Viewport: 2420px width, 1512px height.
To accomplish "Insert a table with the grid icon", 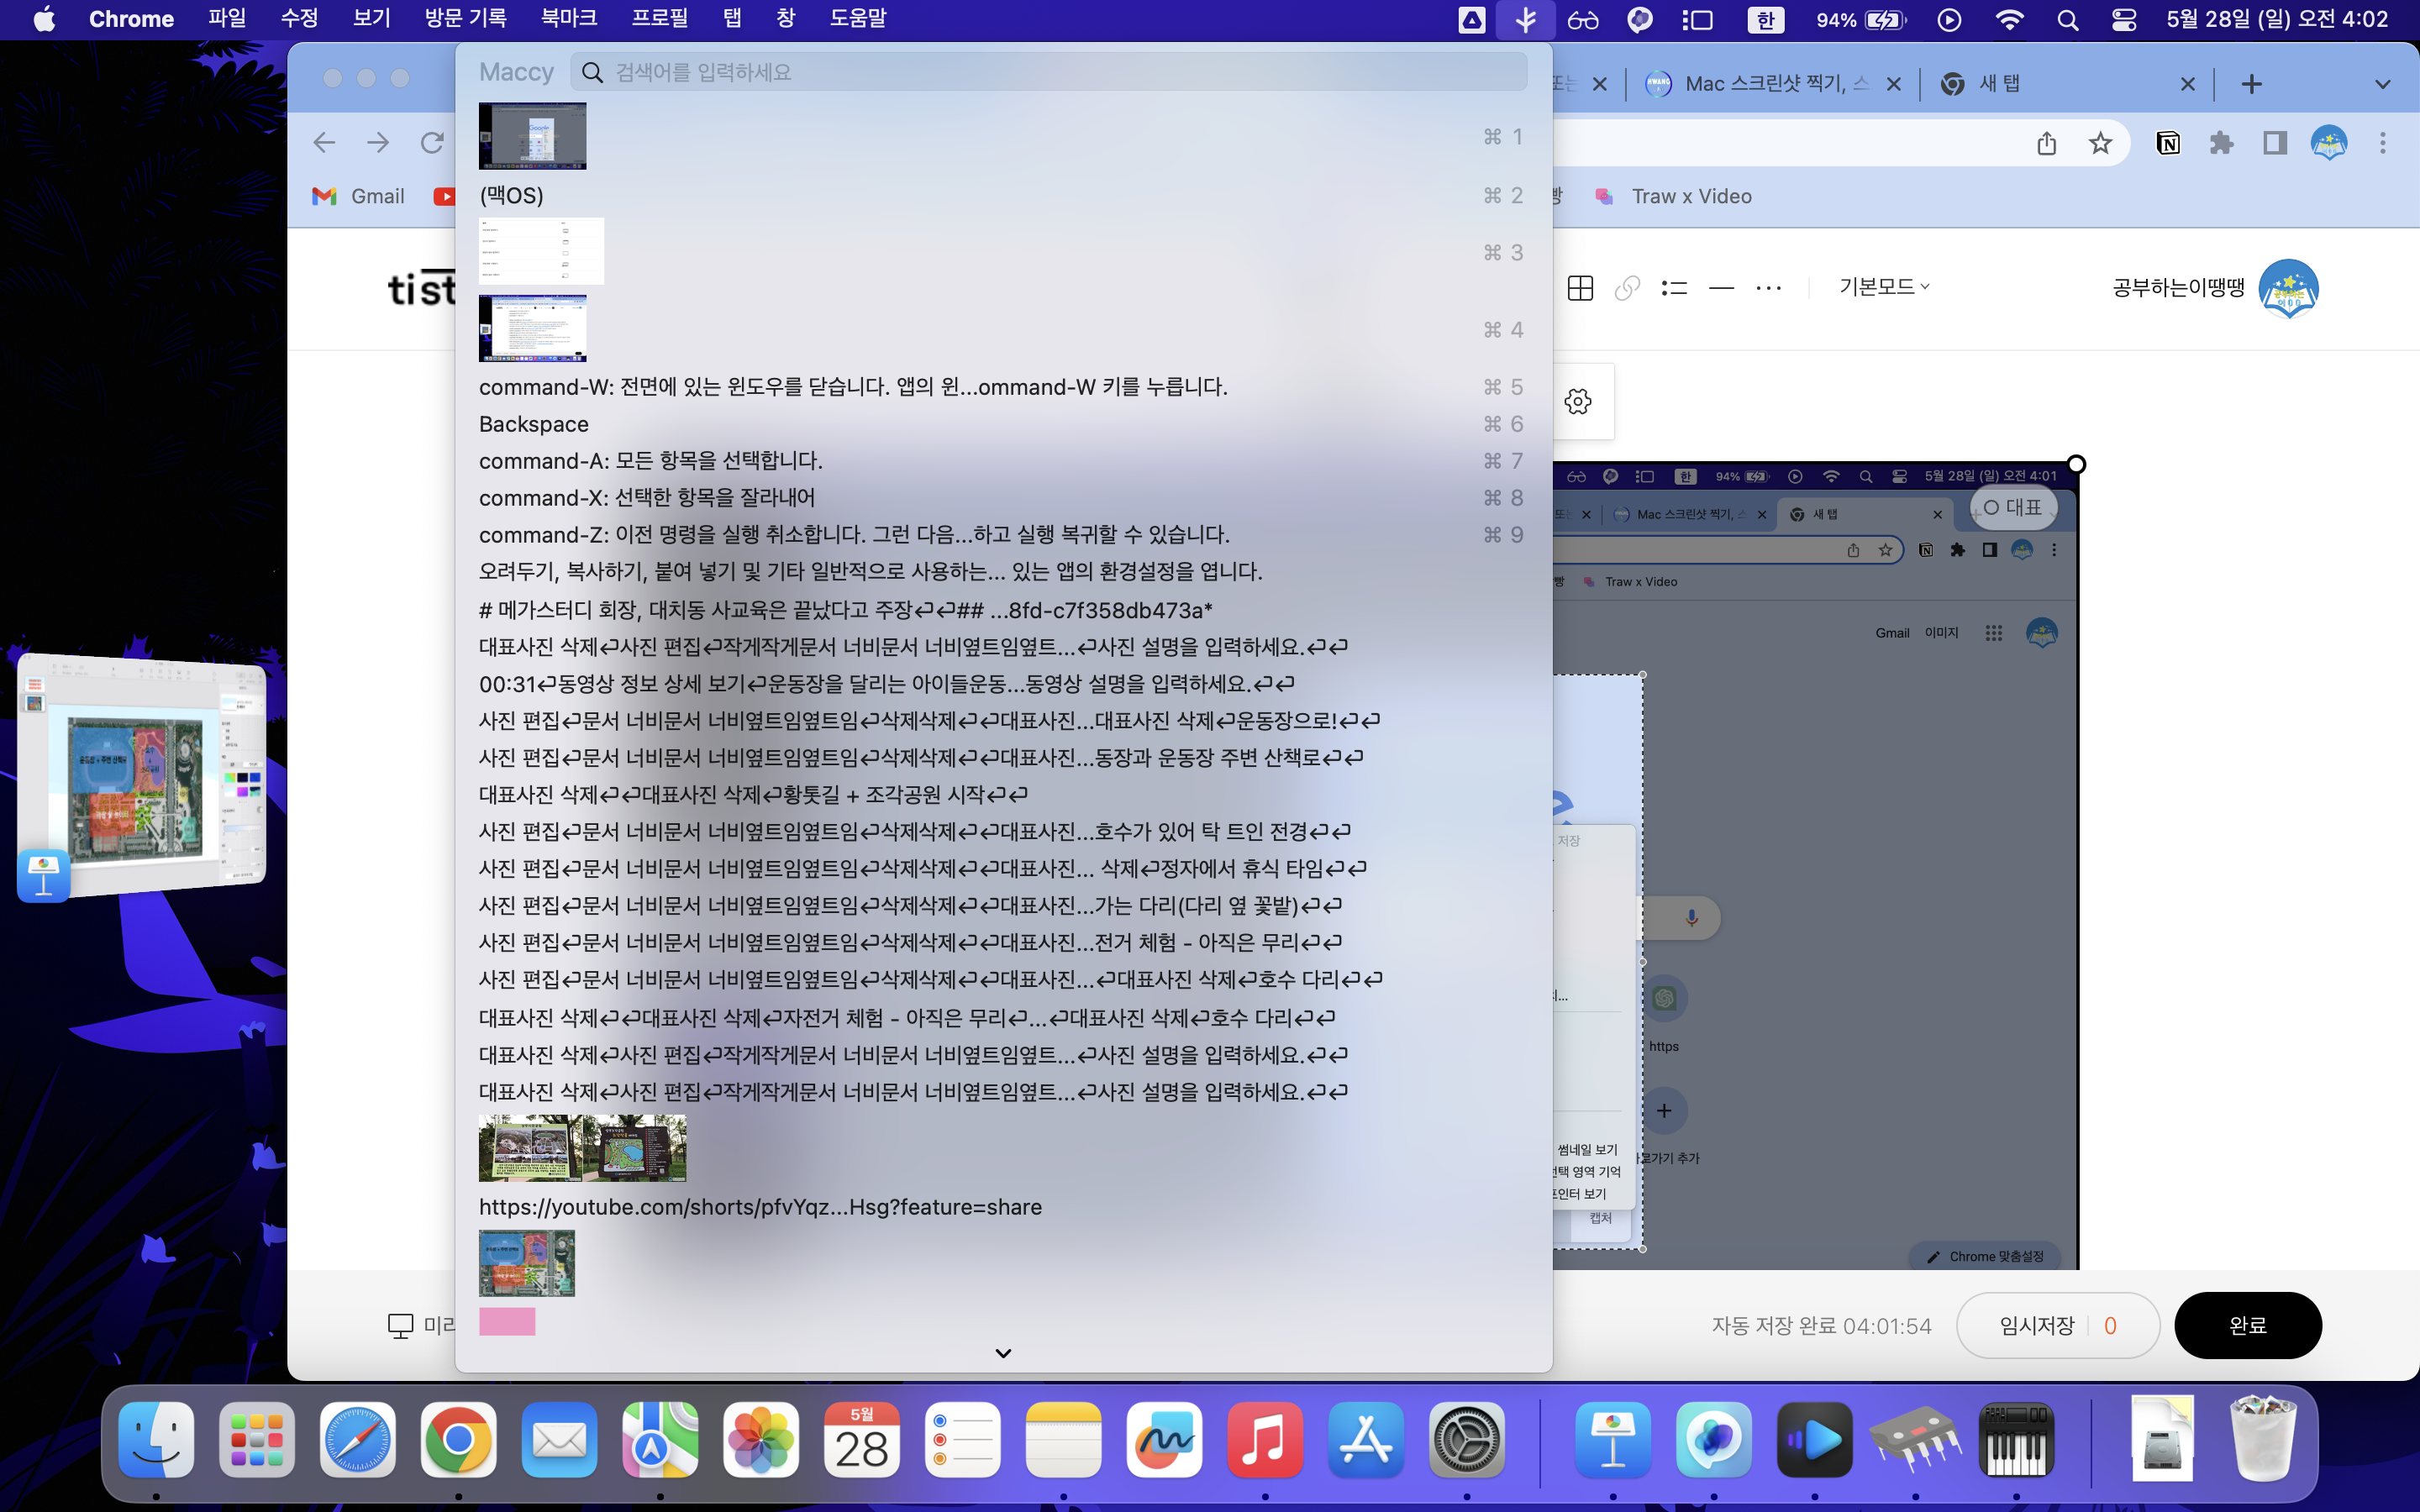I will [1580, 288].
